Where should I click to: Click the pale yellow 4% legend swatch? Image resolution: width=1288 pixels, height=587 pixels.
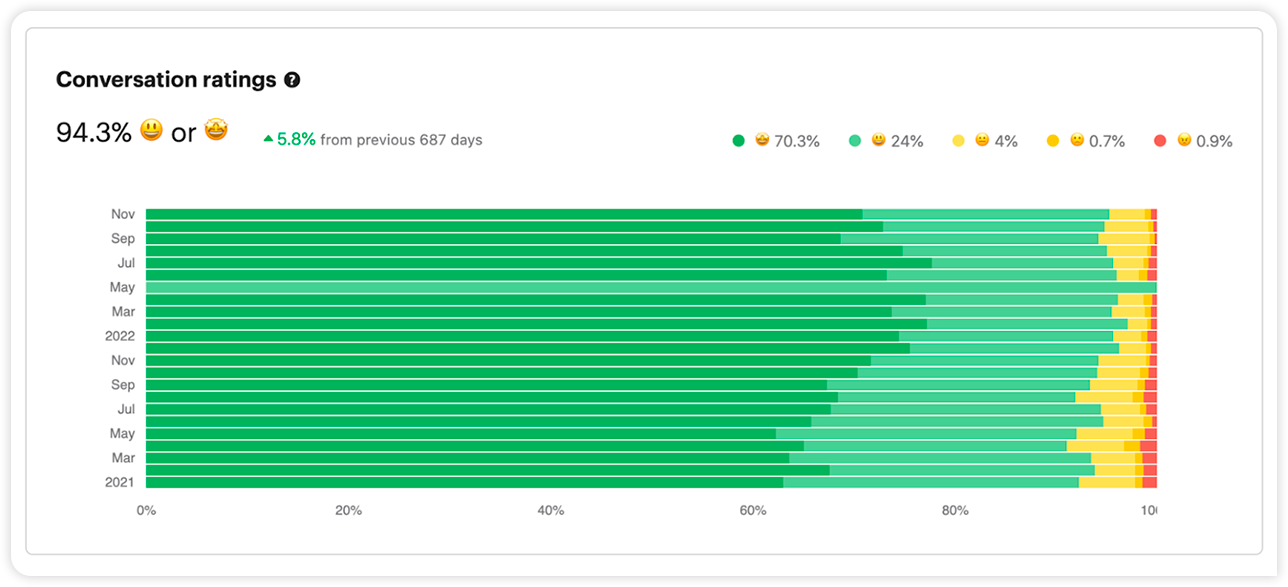pos(958,141)
